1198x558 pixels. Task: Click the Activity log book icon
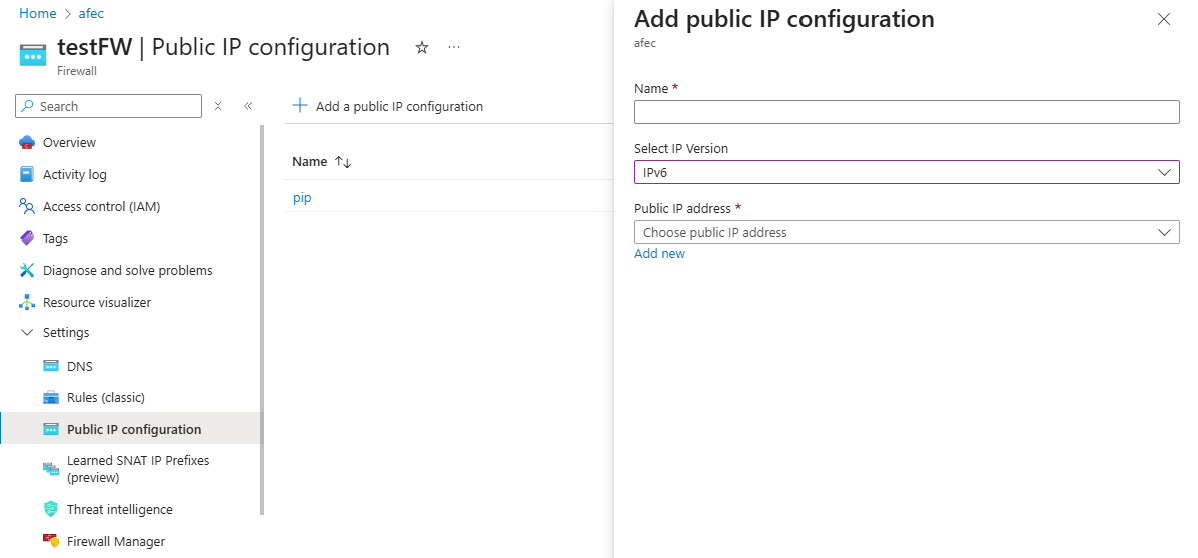(28, 174)
